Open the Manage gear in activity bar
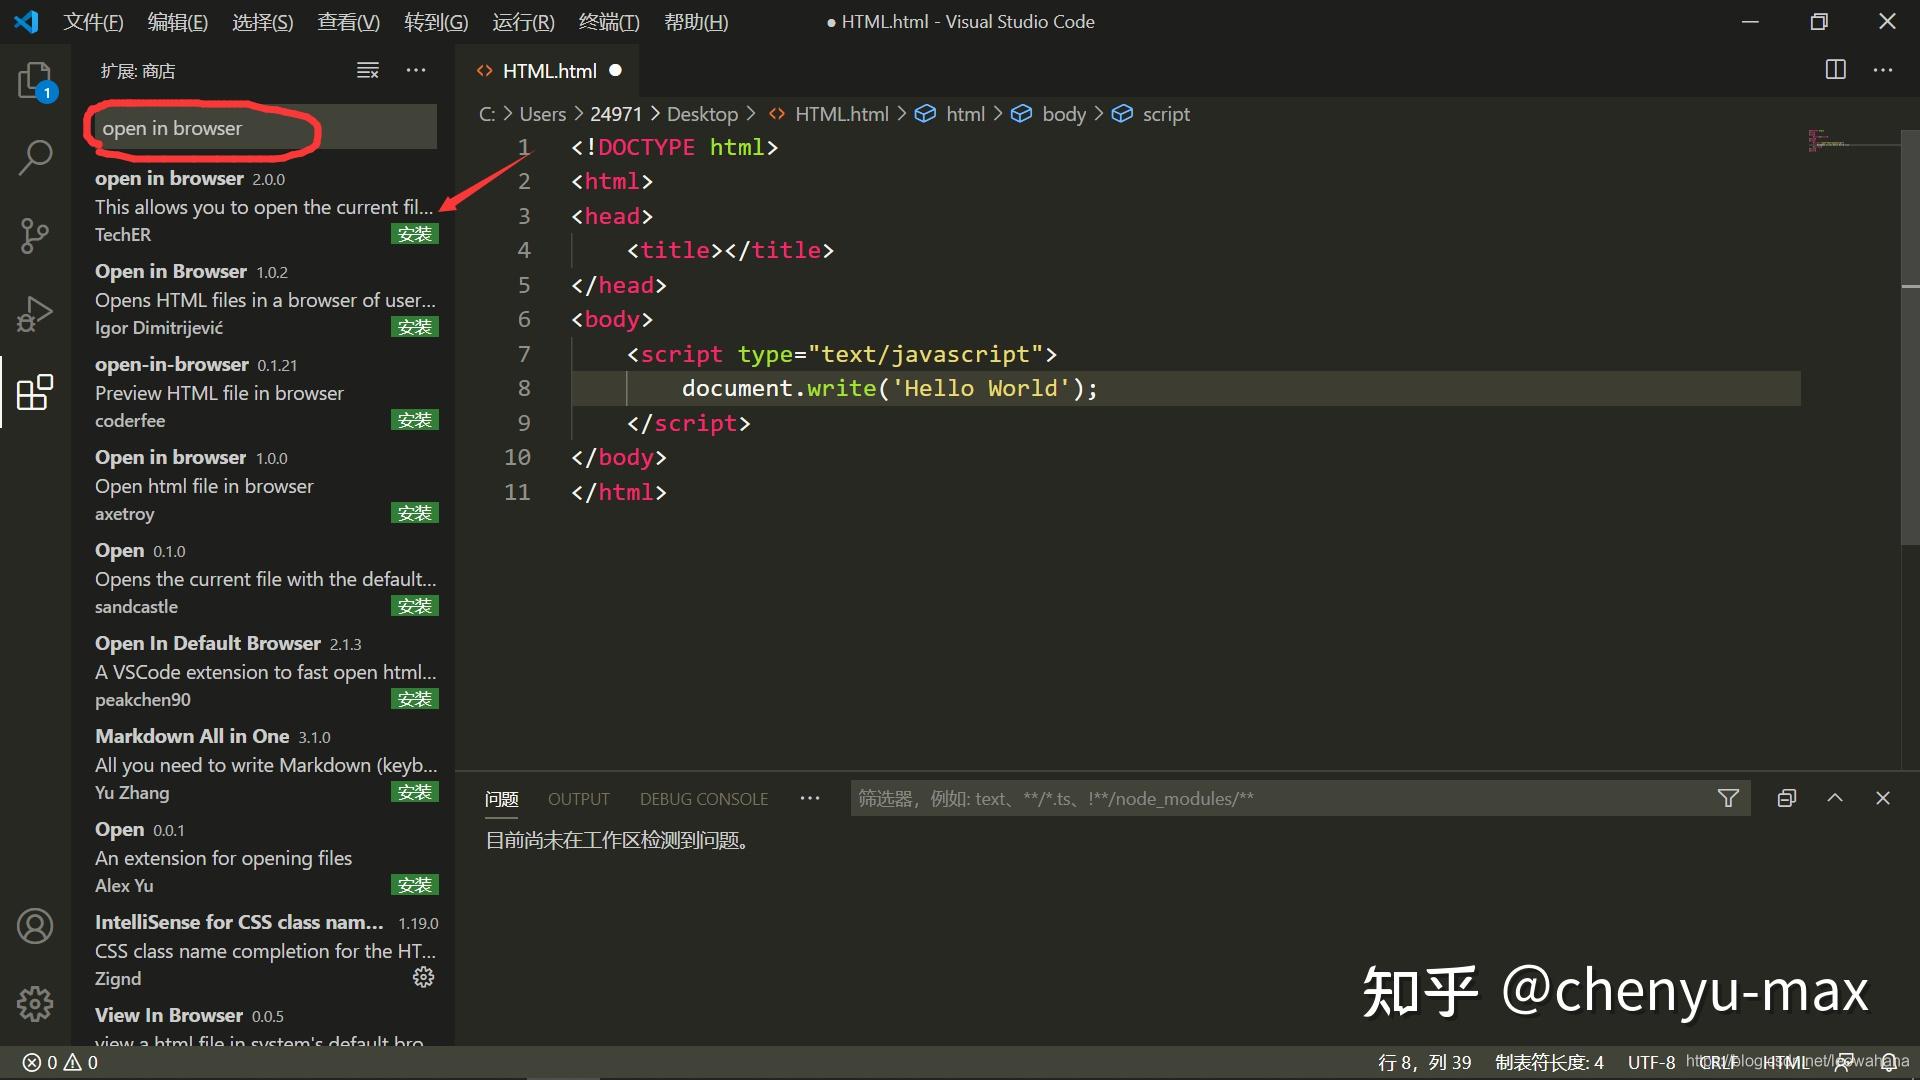 click(36, 1003)
